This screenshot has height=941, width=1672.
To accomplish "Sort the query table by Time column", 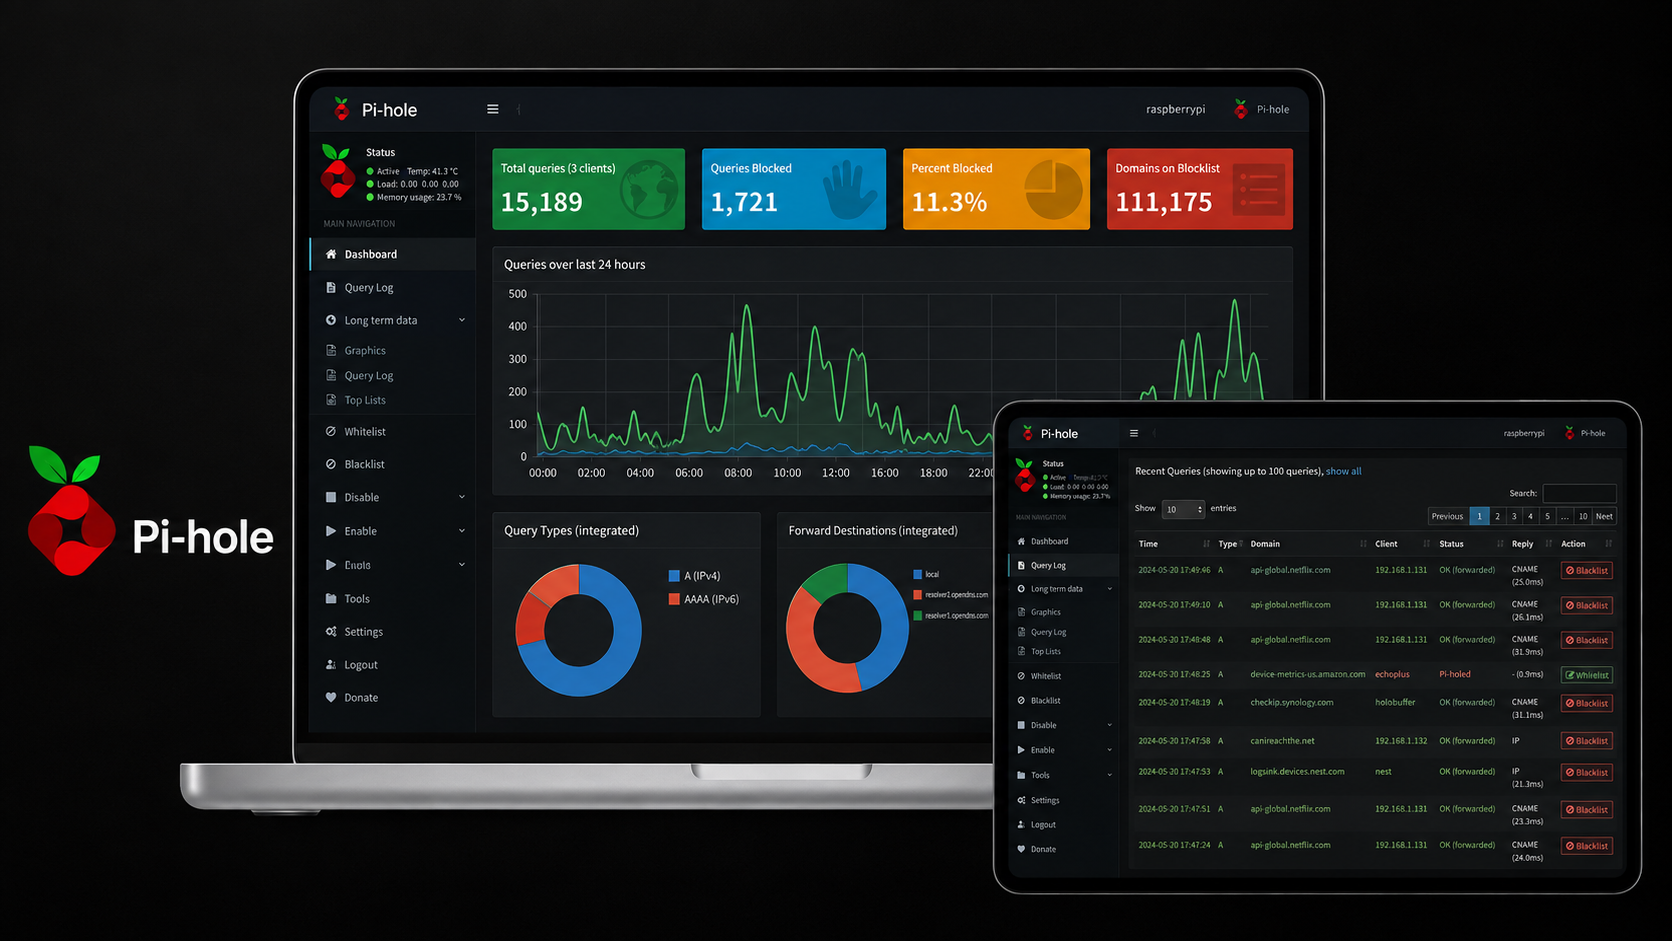I will click(x=1174, y=544).
